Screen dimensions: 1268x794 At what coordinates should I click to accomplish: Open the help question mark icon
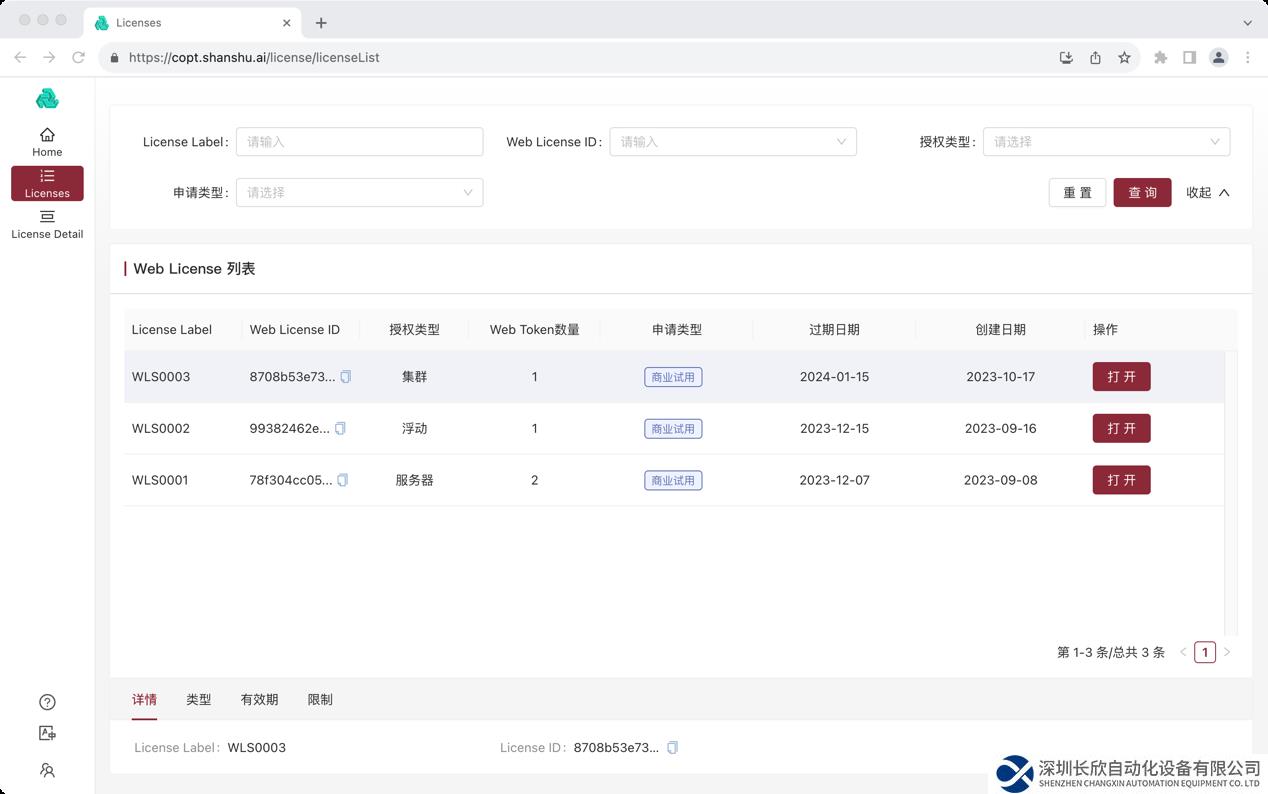point(47,702)
